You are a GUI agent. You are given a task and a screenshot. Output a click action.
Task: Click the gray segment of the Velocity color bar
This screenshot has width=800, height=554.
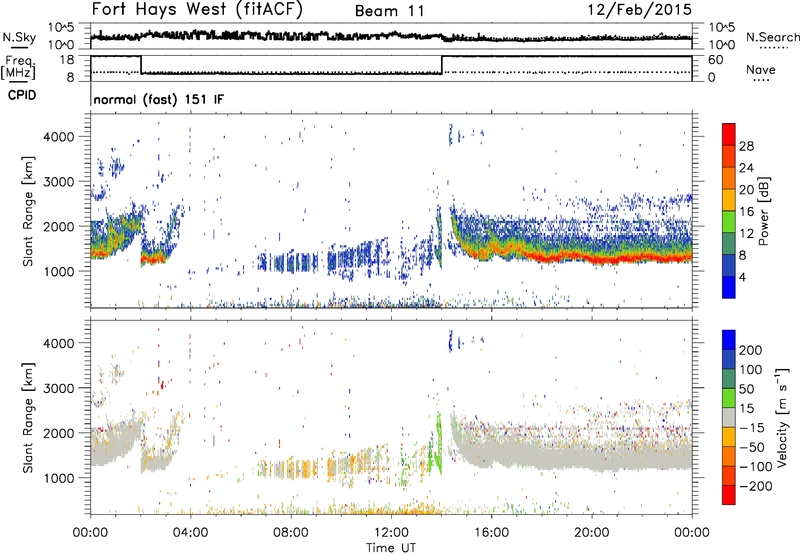click(x=729, y=417)
